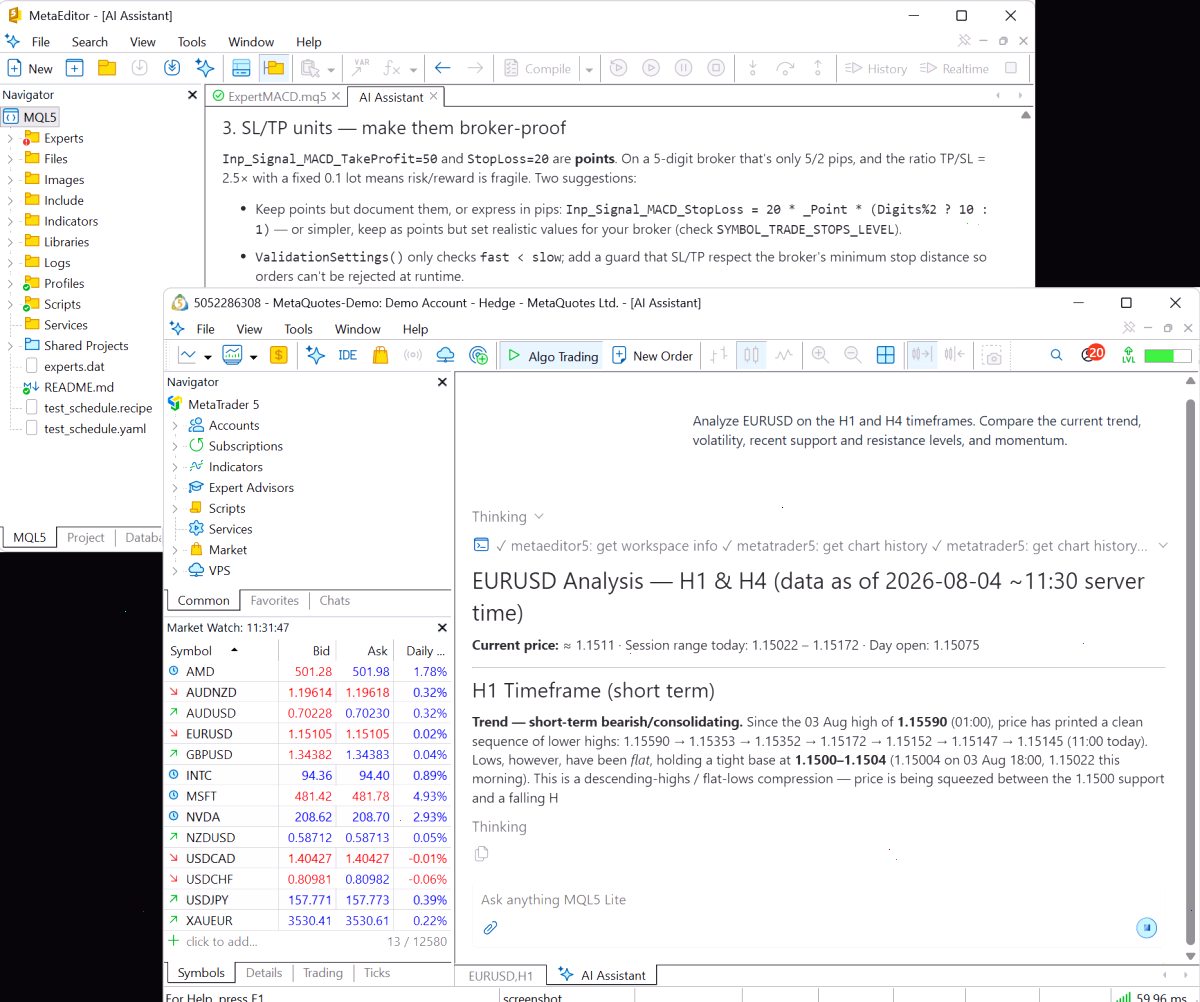Open the IDE button in MetaTrader toolbar
The height and width of the screenshot is (1002, 1200).
click(x=348, y=355)
